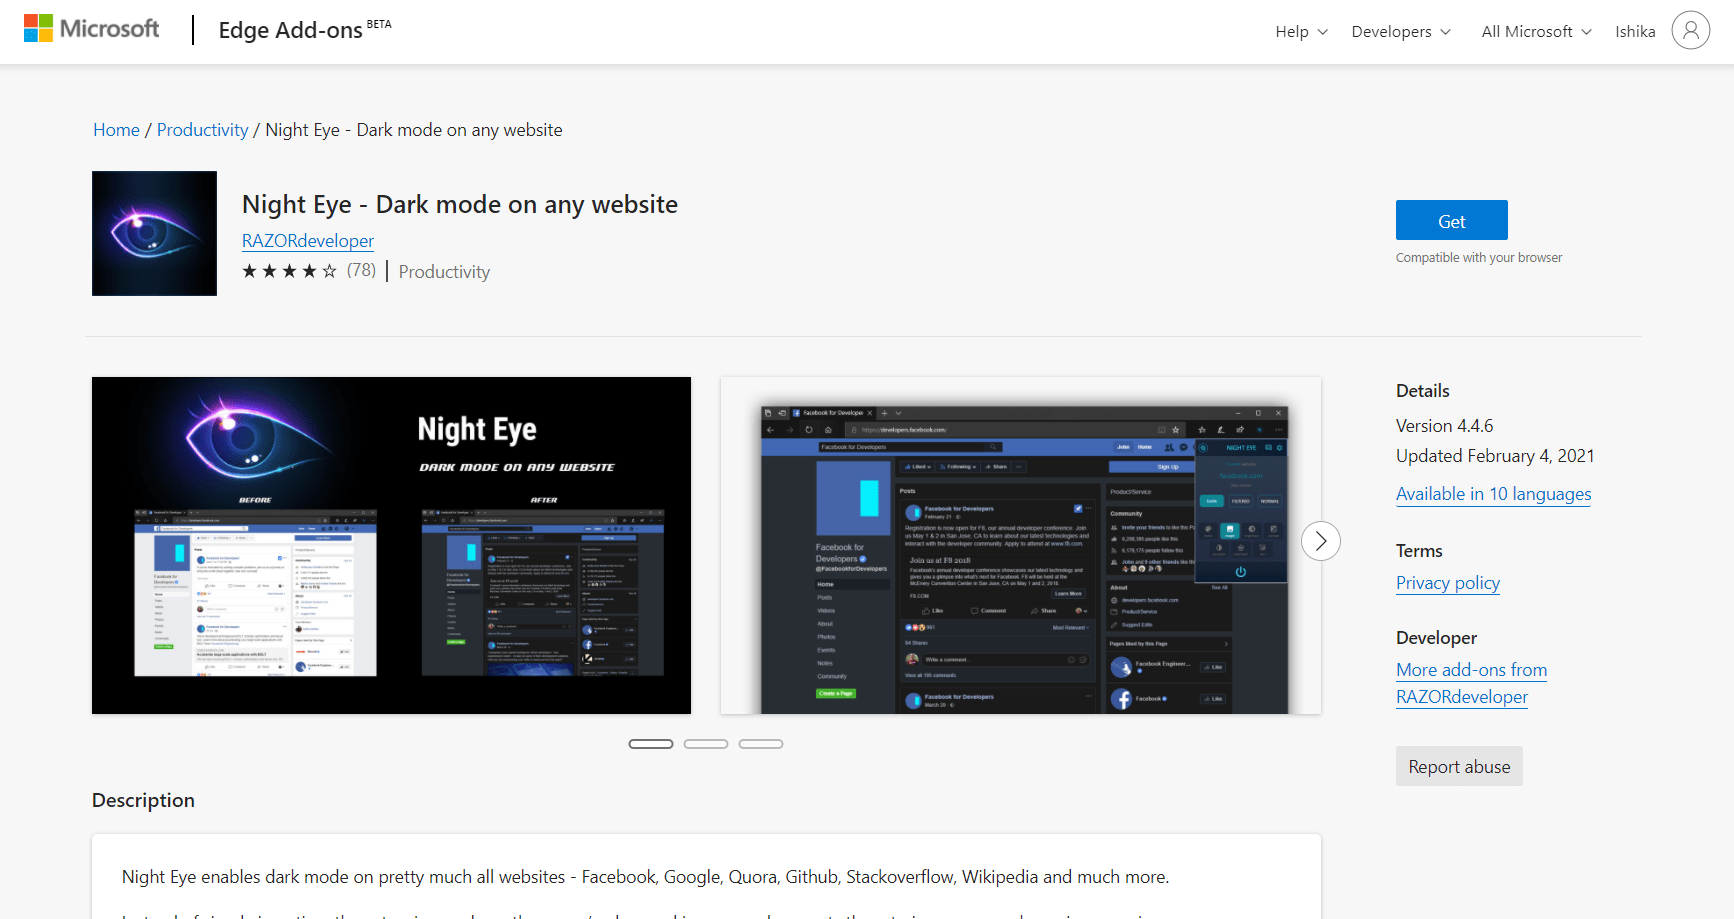Screen dimensions: 1734x919
Task: Click the Microsoft logo
Action: 91,28
